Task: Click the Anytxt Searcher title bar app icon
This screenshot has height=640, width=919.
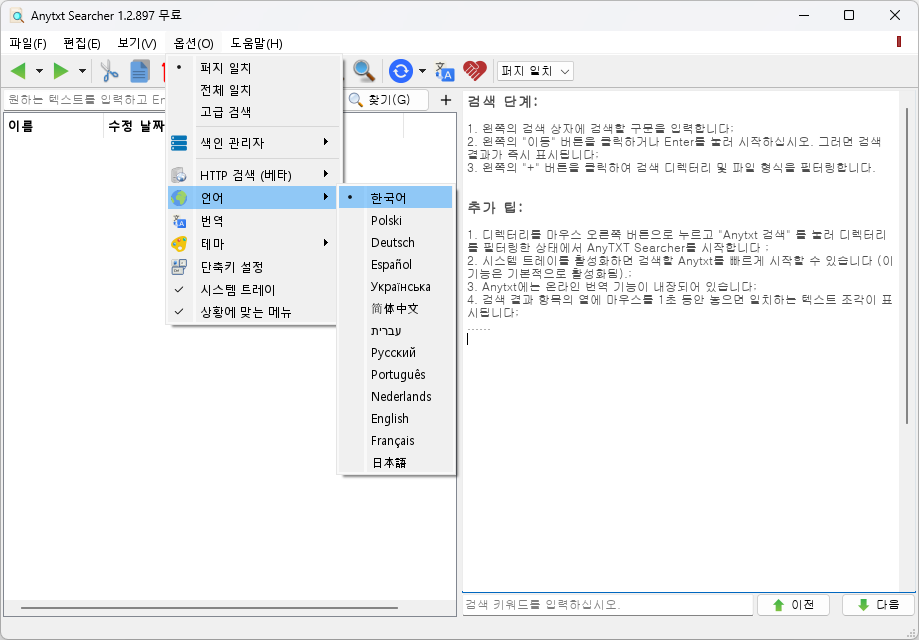Action: (x=18, y=16)
